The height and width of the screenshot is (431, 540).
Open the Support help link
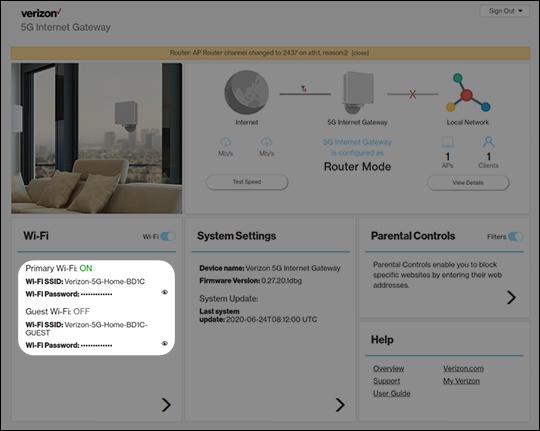point(386,381)
